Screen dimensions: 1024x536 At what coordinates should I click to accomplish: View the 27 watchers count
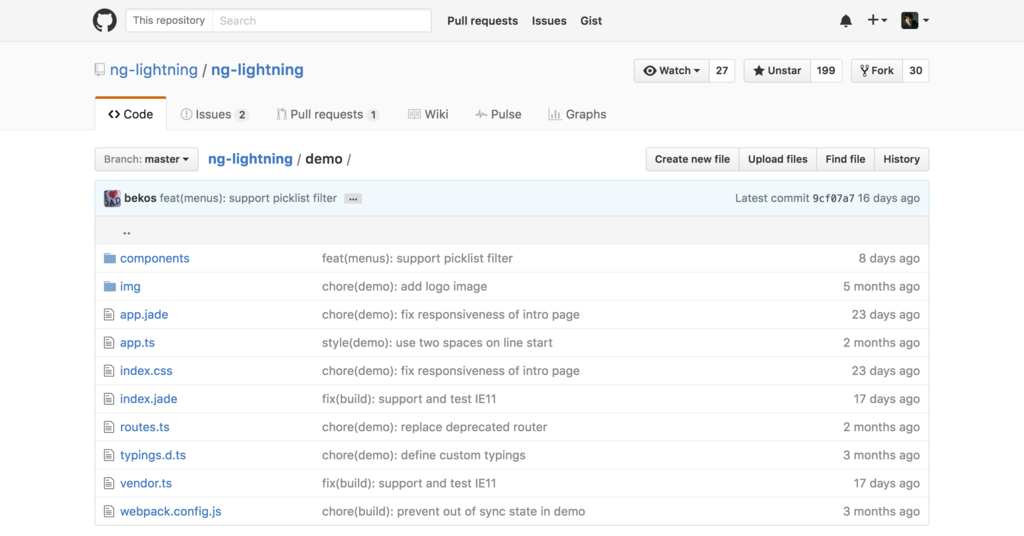(722, 71)
